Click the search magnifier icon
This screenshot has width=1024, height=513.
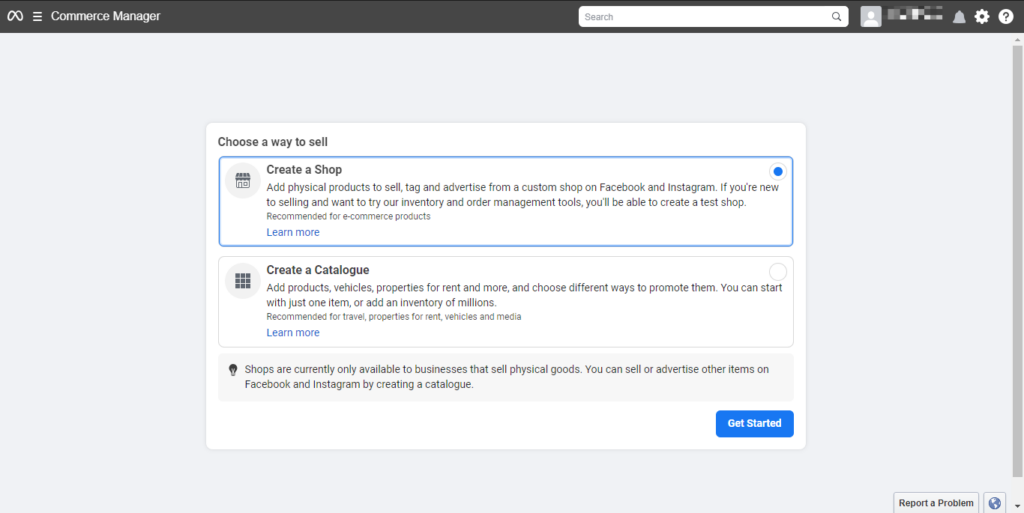(837, 17)
